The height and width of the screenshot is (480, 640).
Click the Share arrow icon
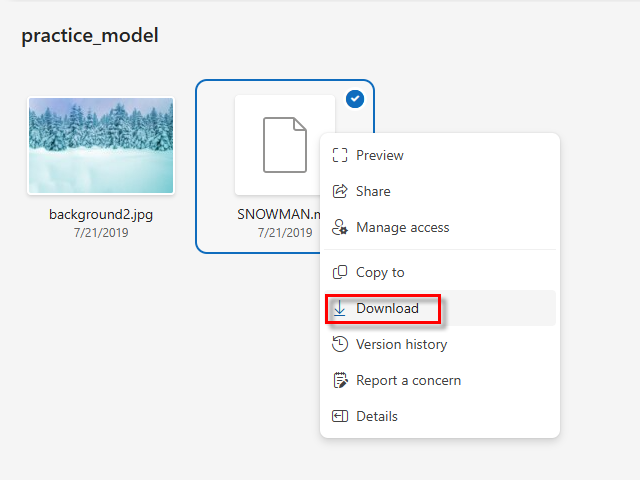pyautogui.click(x=340, y=191)
